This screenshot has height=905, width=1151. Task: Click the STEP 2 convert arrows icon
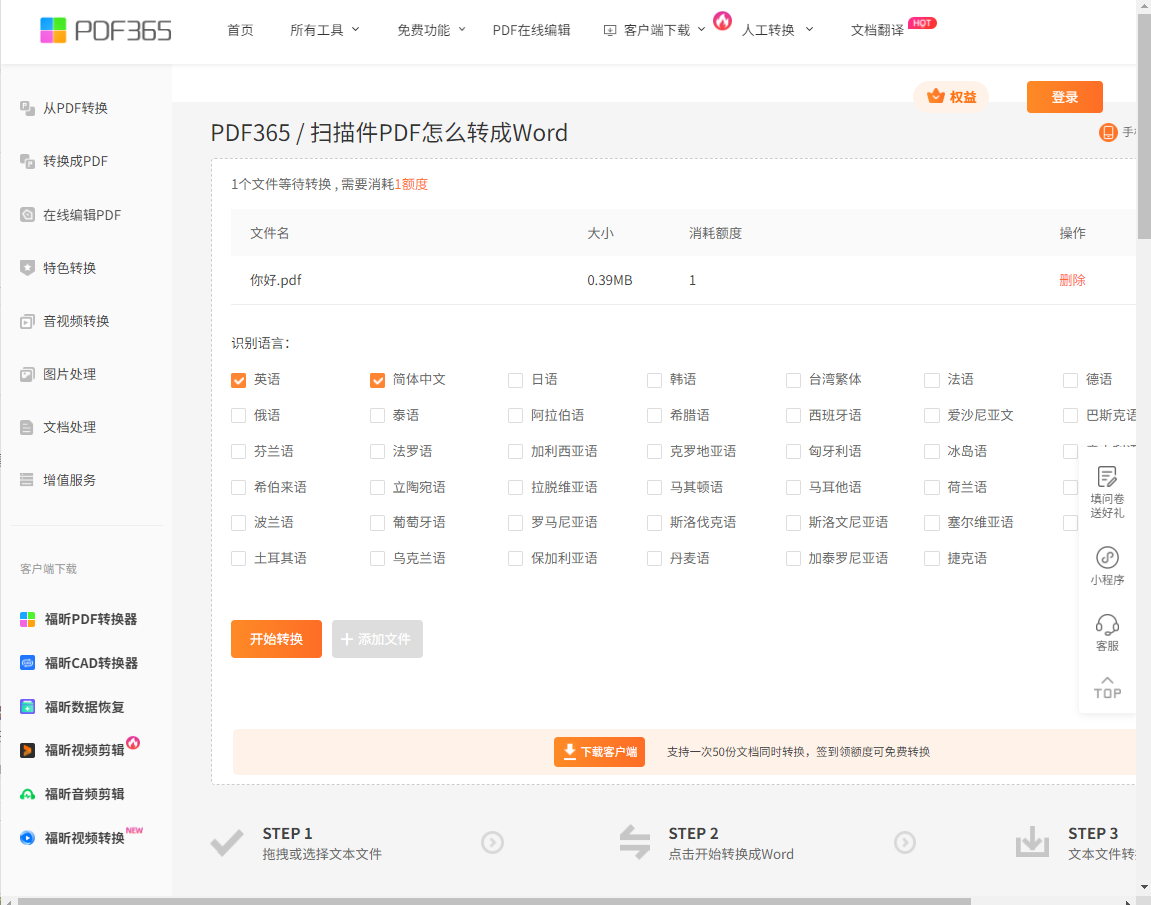click(634, 842)
